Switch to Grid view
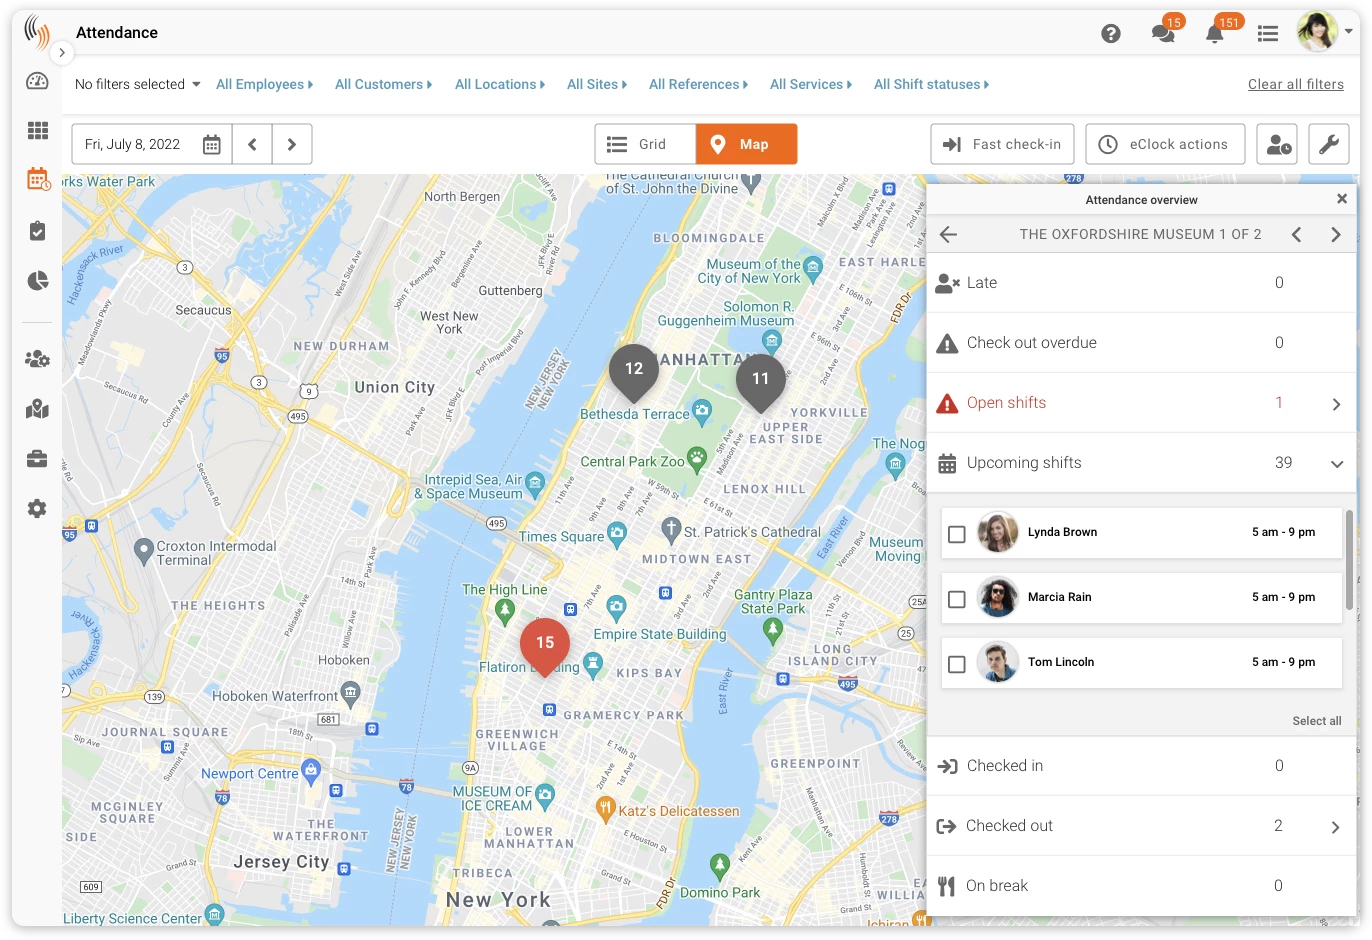This screenshot has height=940, width=1372. 645,144
